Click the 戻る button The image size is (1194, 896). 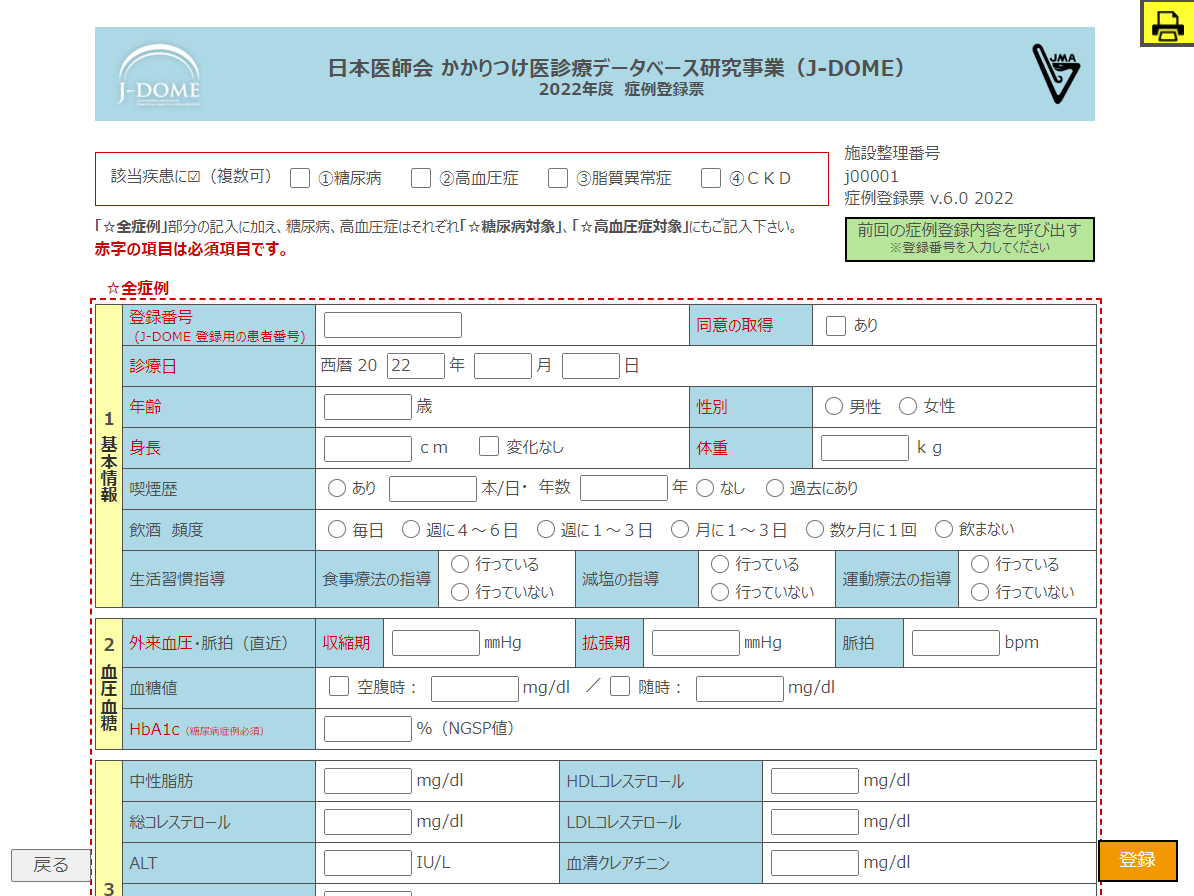coord(51,866)
